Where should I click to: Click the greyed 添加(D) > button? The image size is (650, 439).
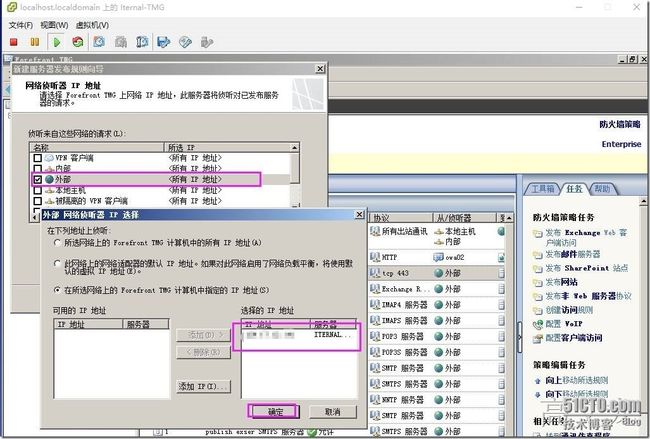click(x=203, y=335)
